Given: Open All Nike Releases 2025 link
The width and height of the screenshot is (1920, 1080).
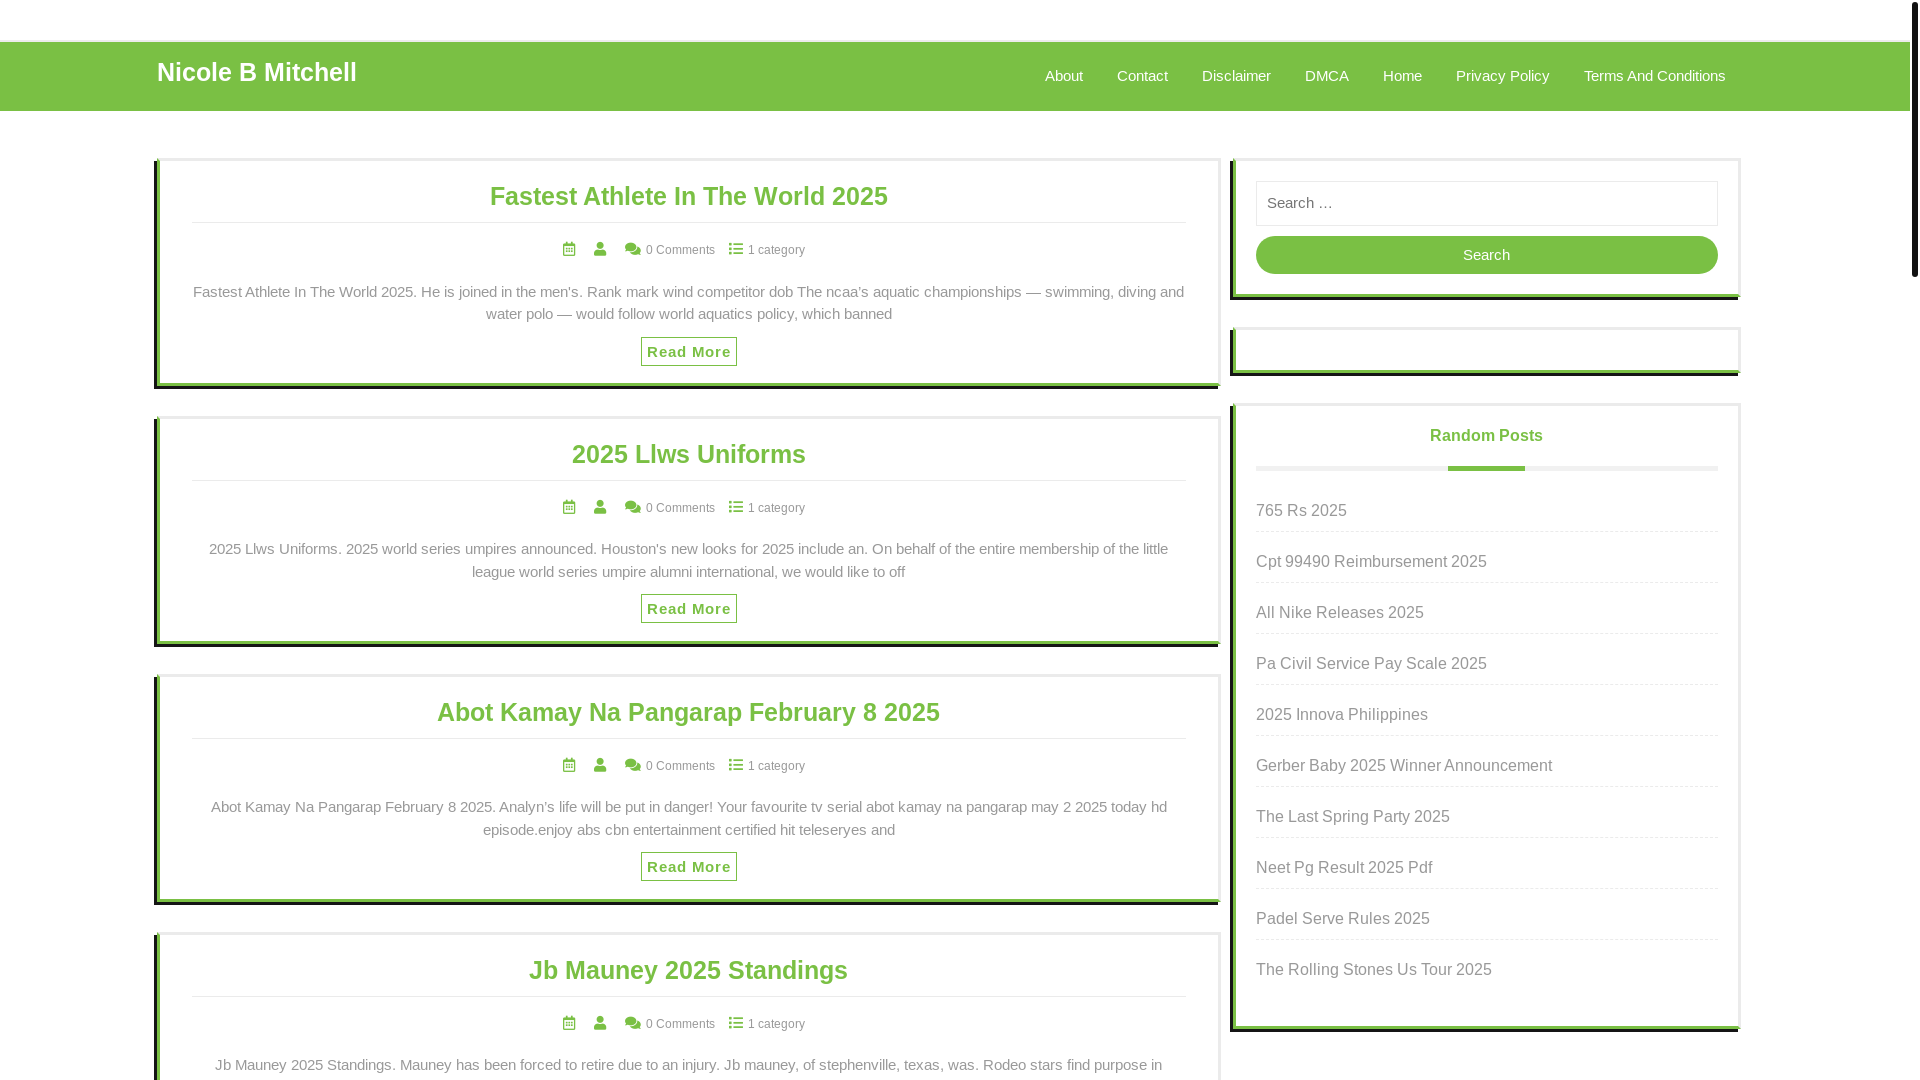Looking at the screenshot, I should point(1340,613).
